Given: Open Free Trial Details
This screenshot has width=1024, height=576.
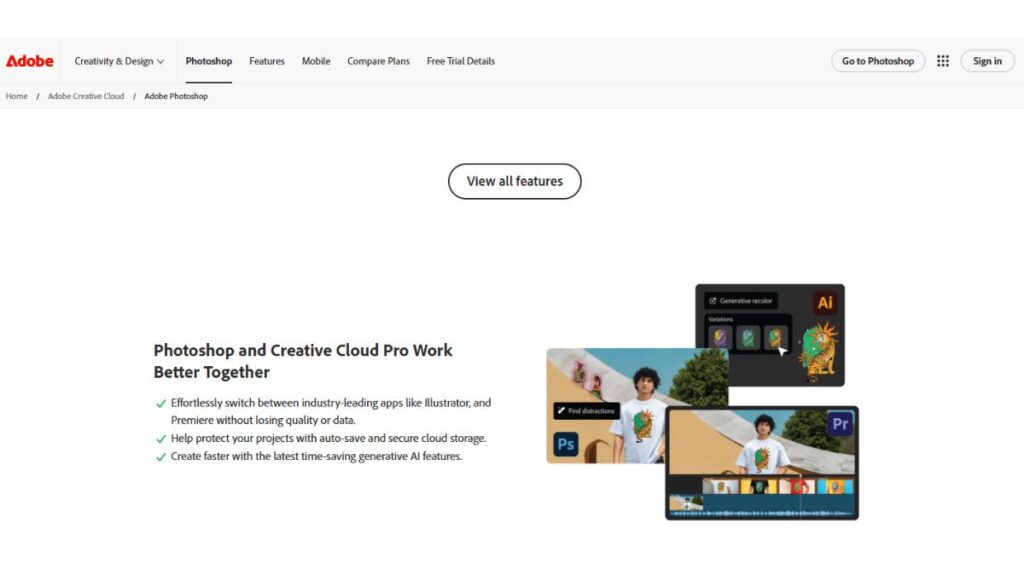Looking at the screenshot, I should [x=460, y=60].
